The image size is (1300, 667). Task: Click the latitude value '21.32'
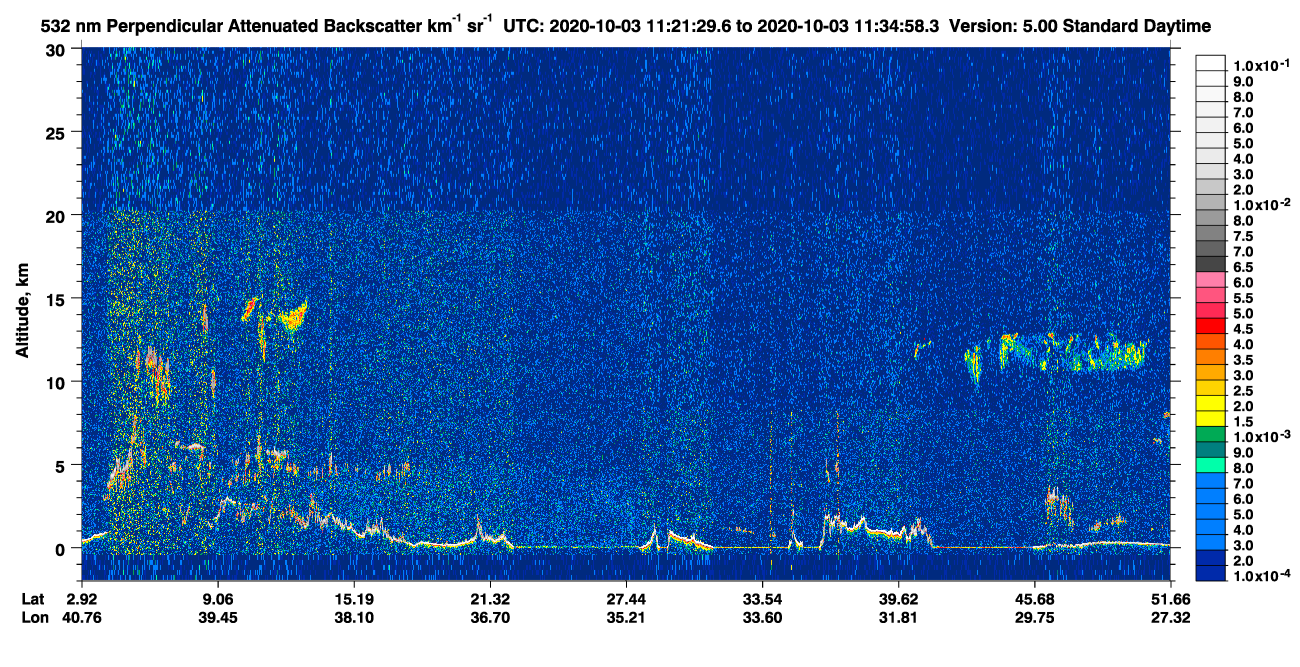[489, 598]
